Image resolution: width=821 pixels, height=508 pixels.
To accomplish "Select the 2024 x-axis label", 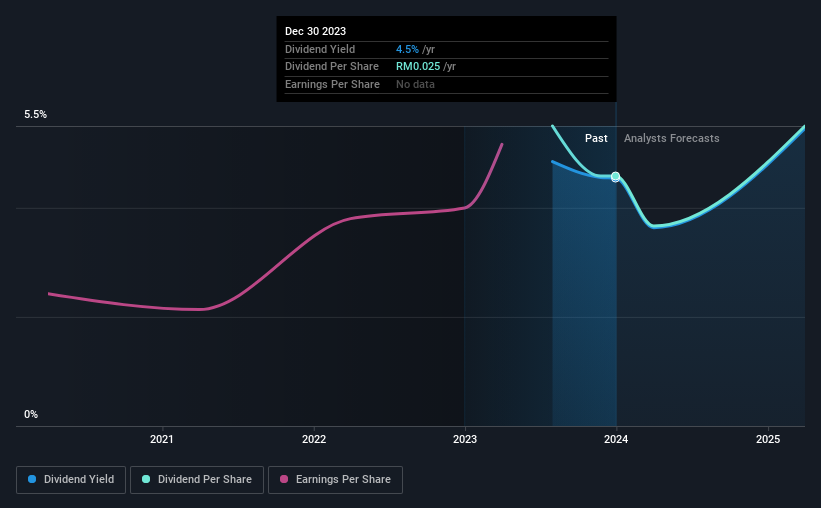I will click(x=616, y=439).
